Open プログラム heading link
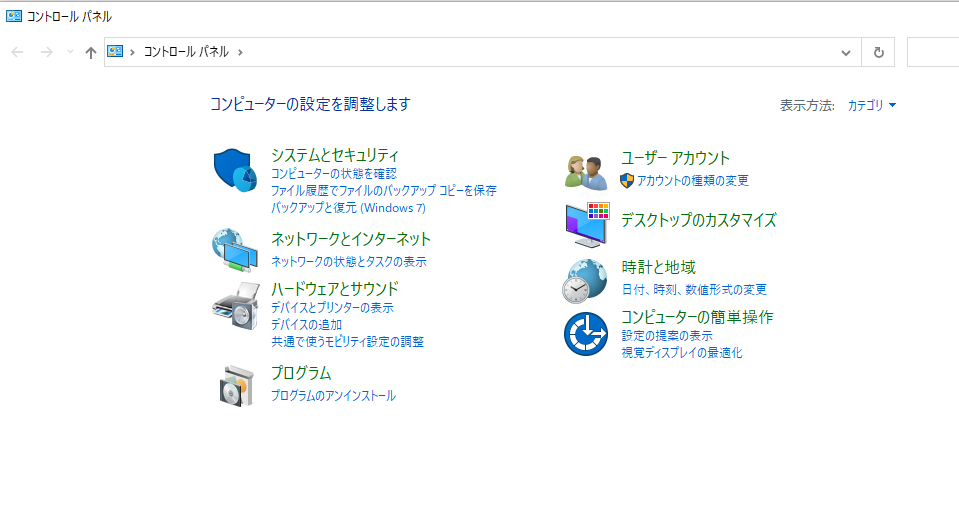The image size is (959, 509). pyautogui.click(x=301, y=373)
